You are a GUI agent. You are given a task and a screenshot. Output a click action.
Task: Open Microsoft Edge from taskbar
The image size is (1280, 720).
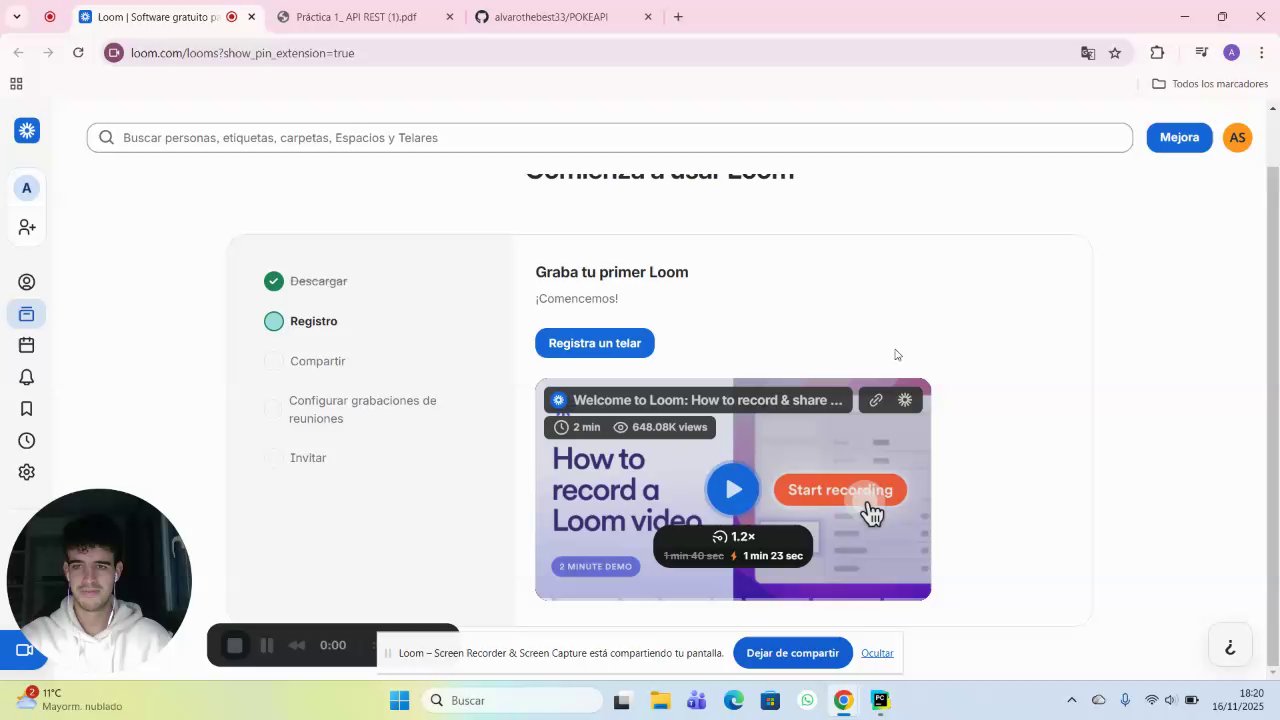pos(734,700)
